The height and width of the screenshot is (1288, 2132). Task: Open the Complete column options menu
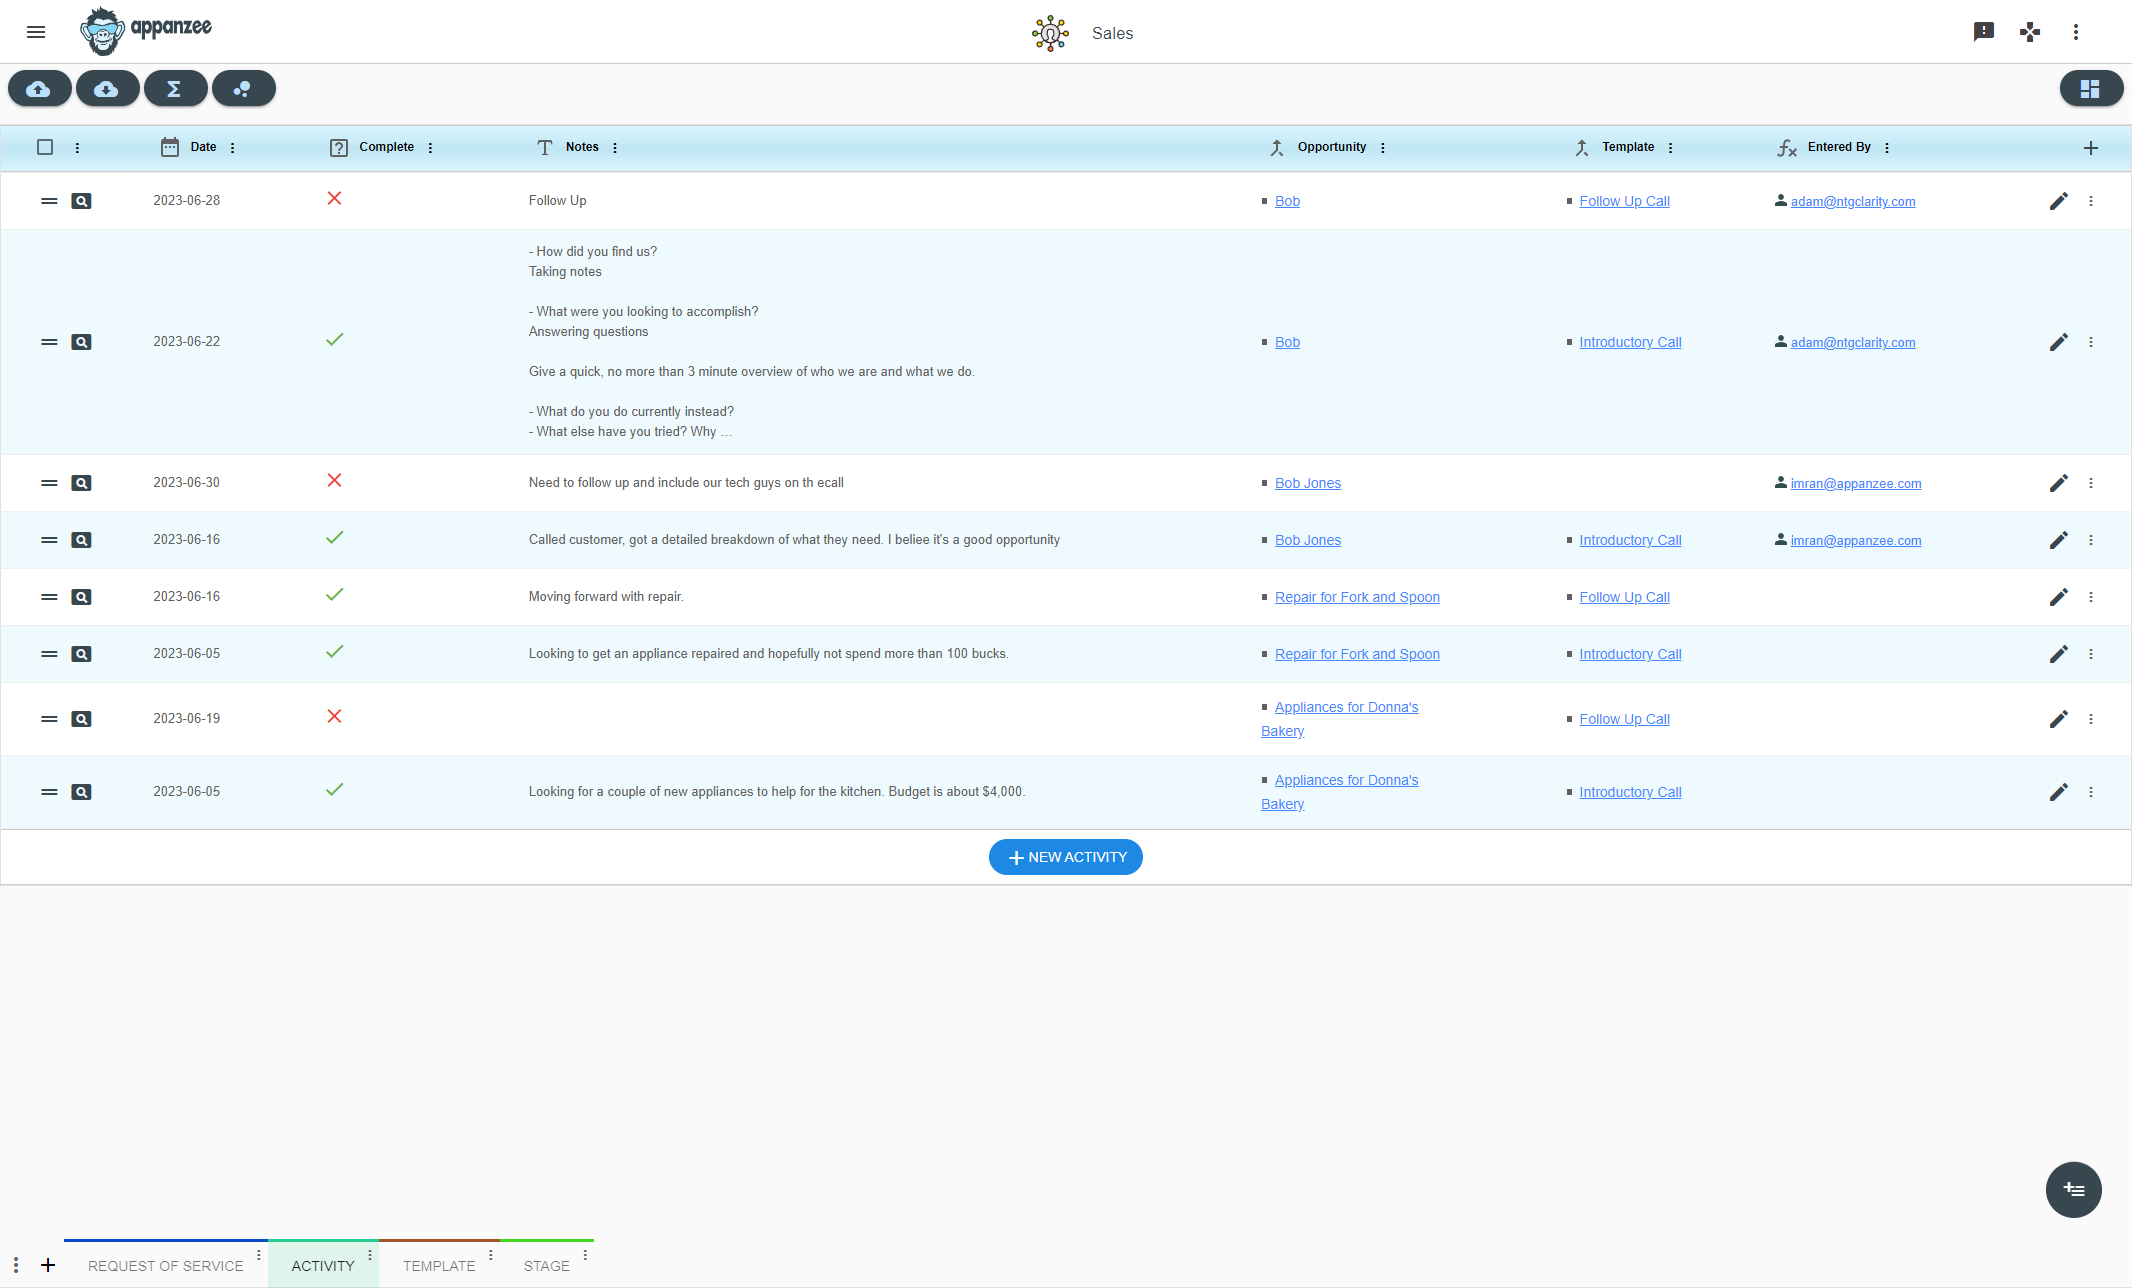[431, 148]
